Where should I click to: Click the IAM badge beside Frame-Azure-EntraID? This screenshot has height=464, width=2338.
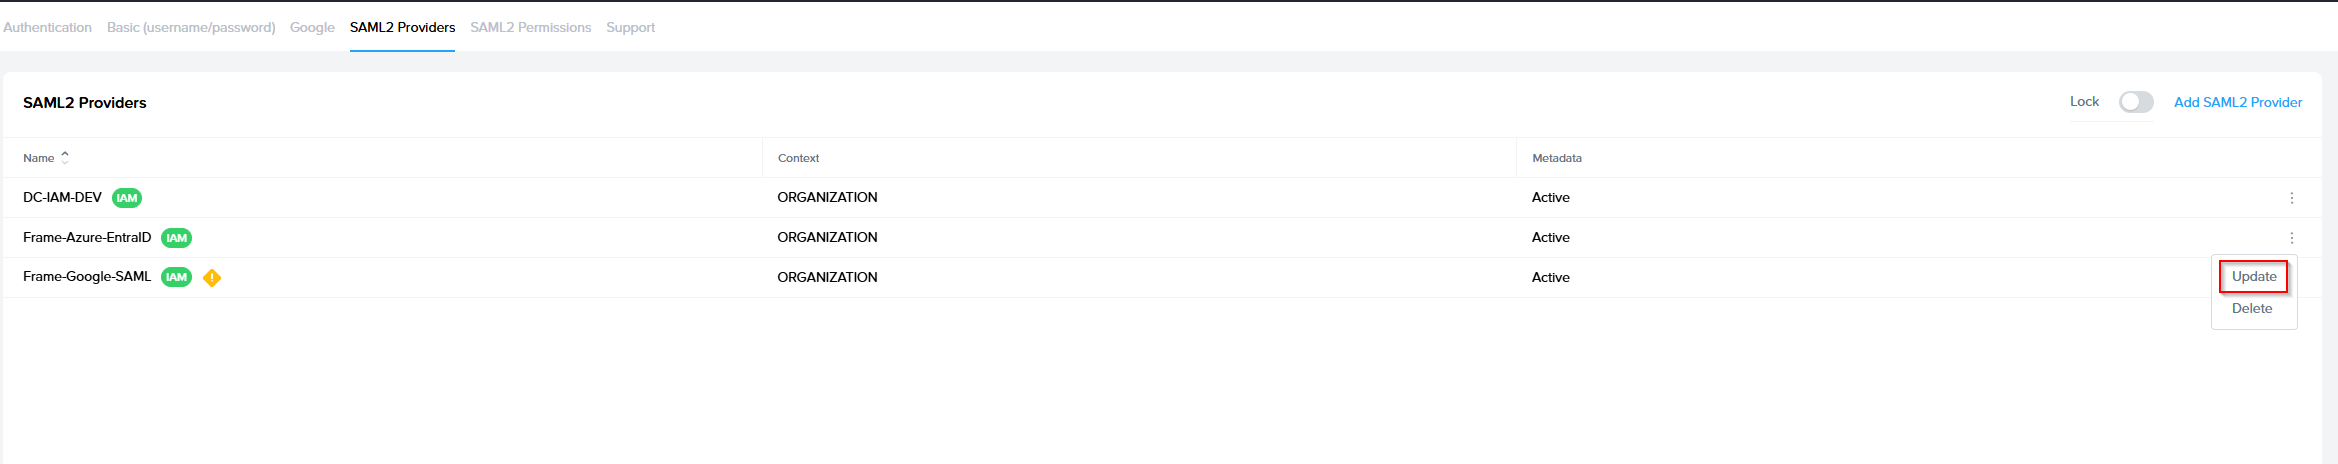(177, 238)
